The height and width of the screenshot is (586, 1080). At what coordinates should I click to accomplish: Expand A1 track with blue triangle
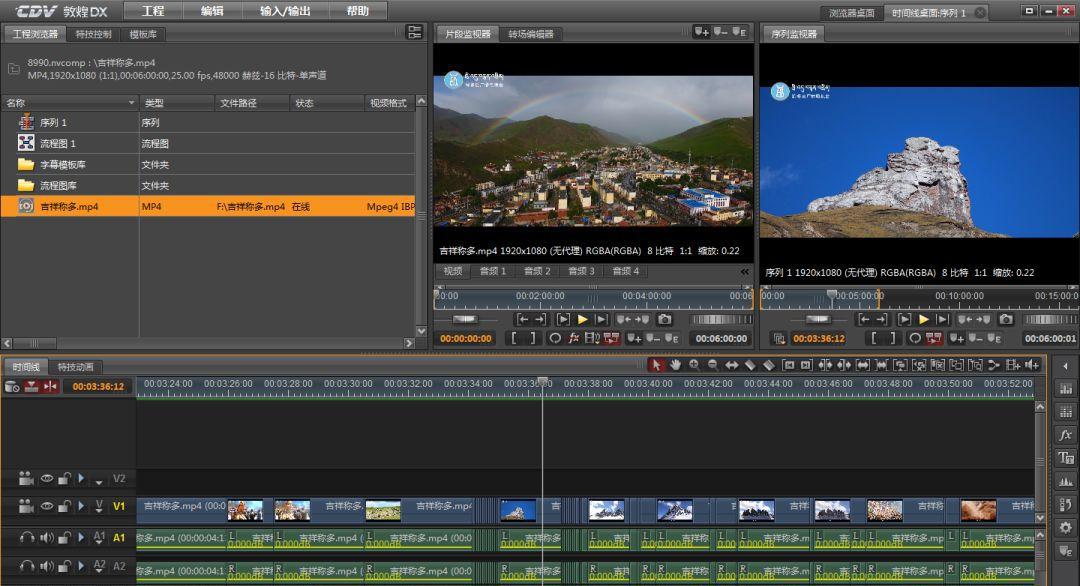pos(81,537)
